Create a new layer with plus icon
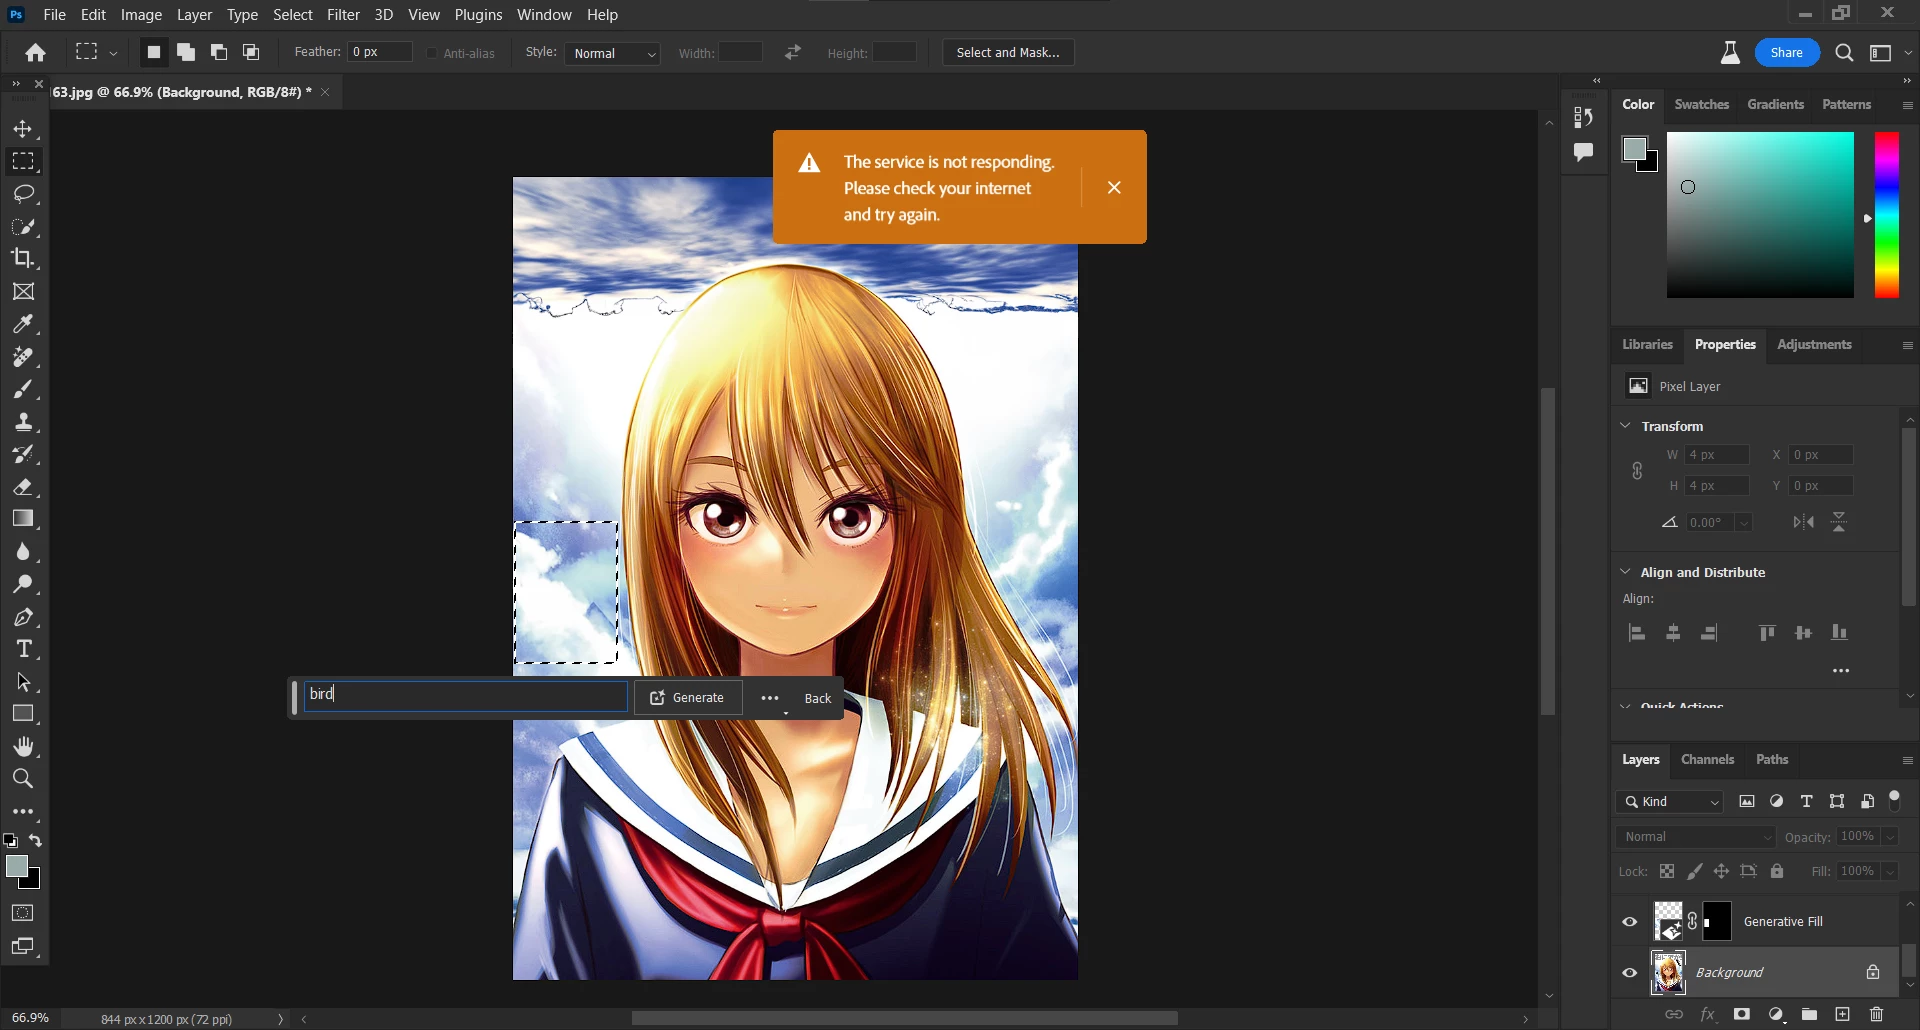 (1843, 1014)
